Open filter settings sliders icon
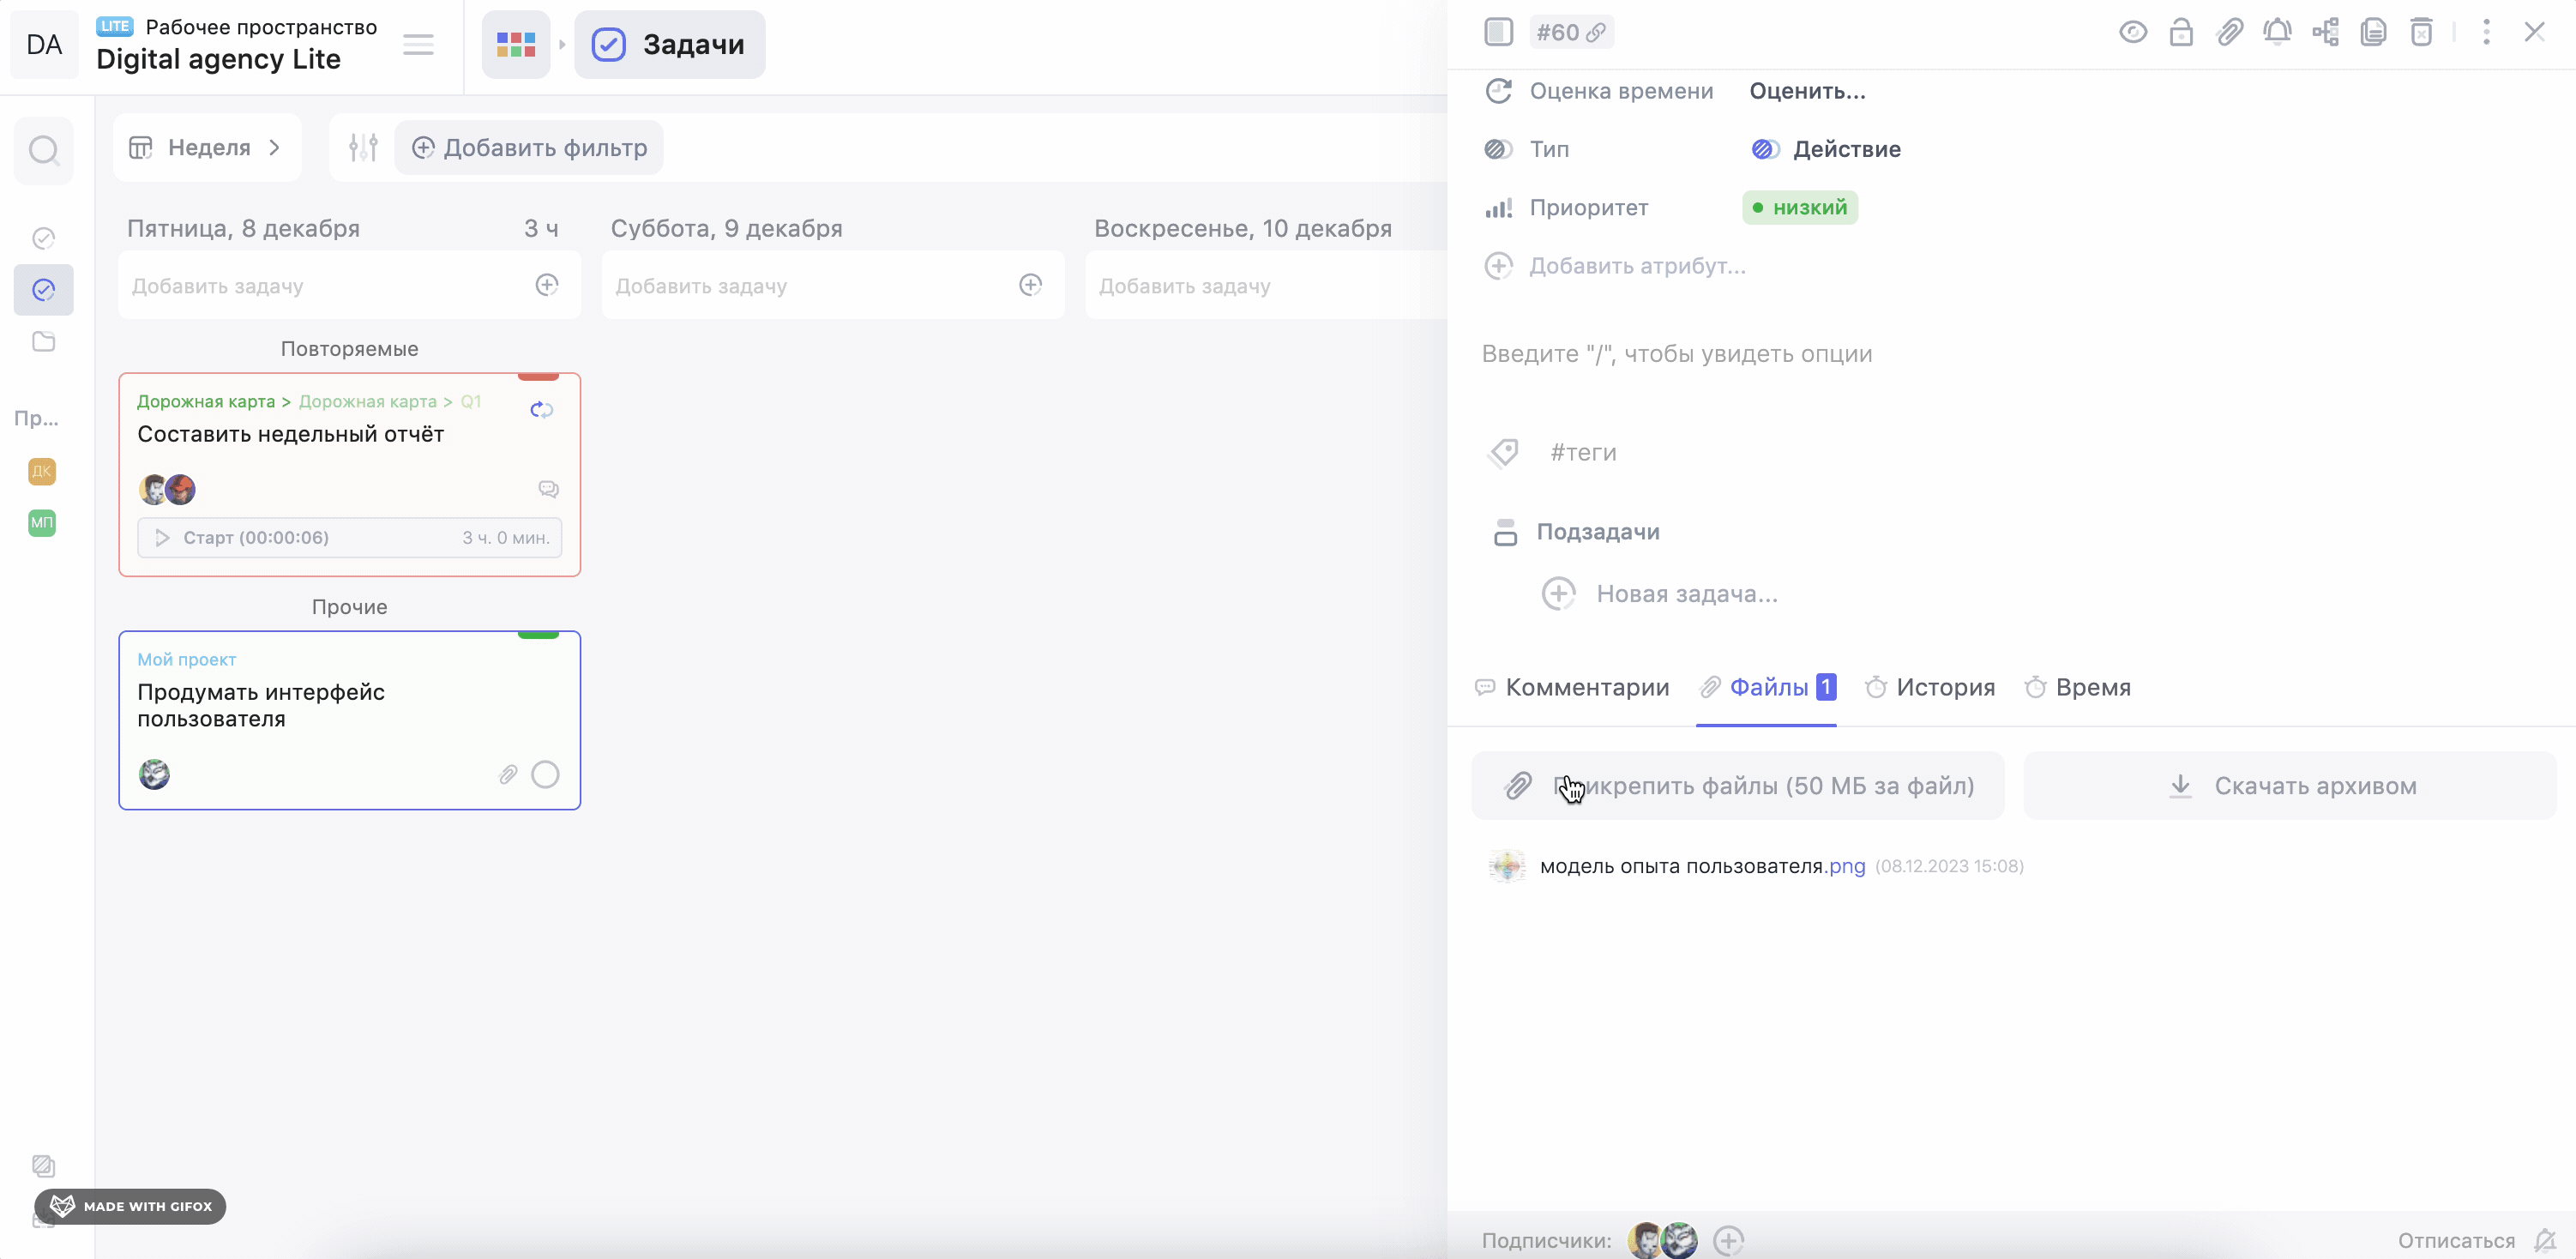Image resolution: width=2576 pixels, height=1259 pixels. click(x=363, y=148)
